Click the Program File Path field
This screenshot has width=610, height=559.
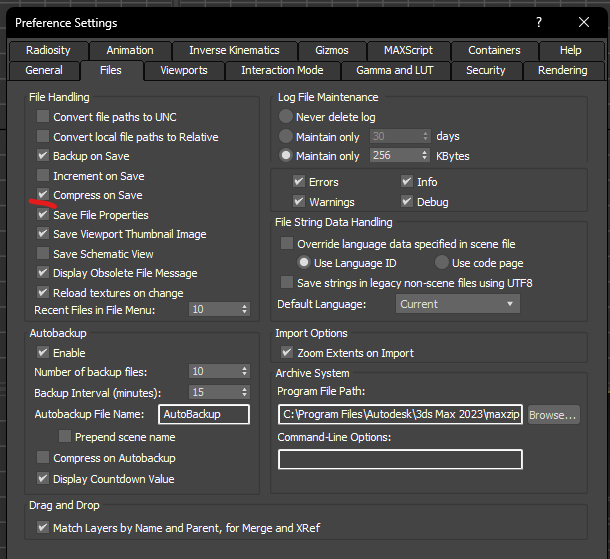(400, 414)
